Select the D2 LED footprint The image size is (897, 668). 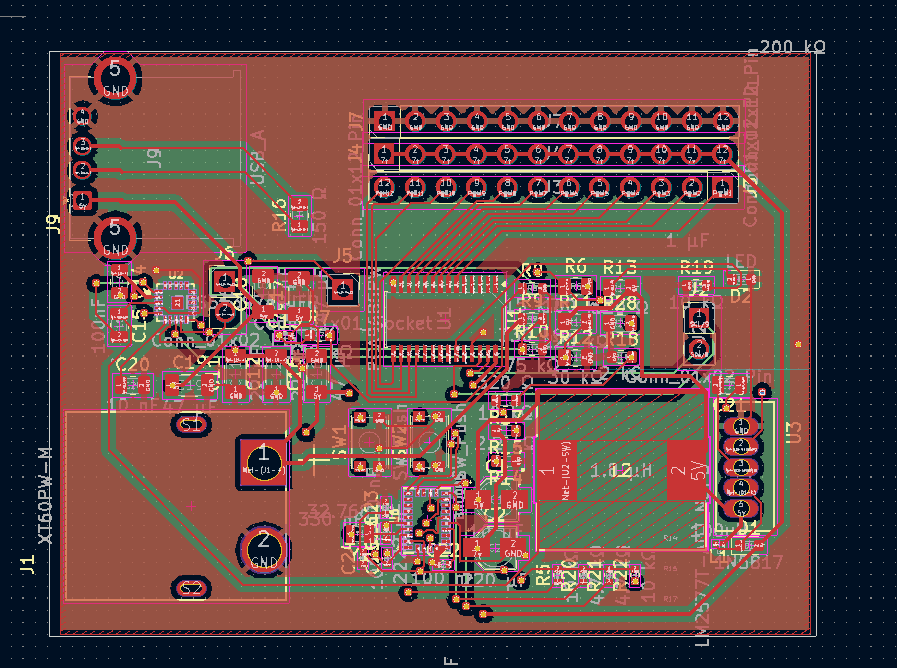click(x=741, y=282)
